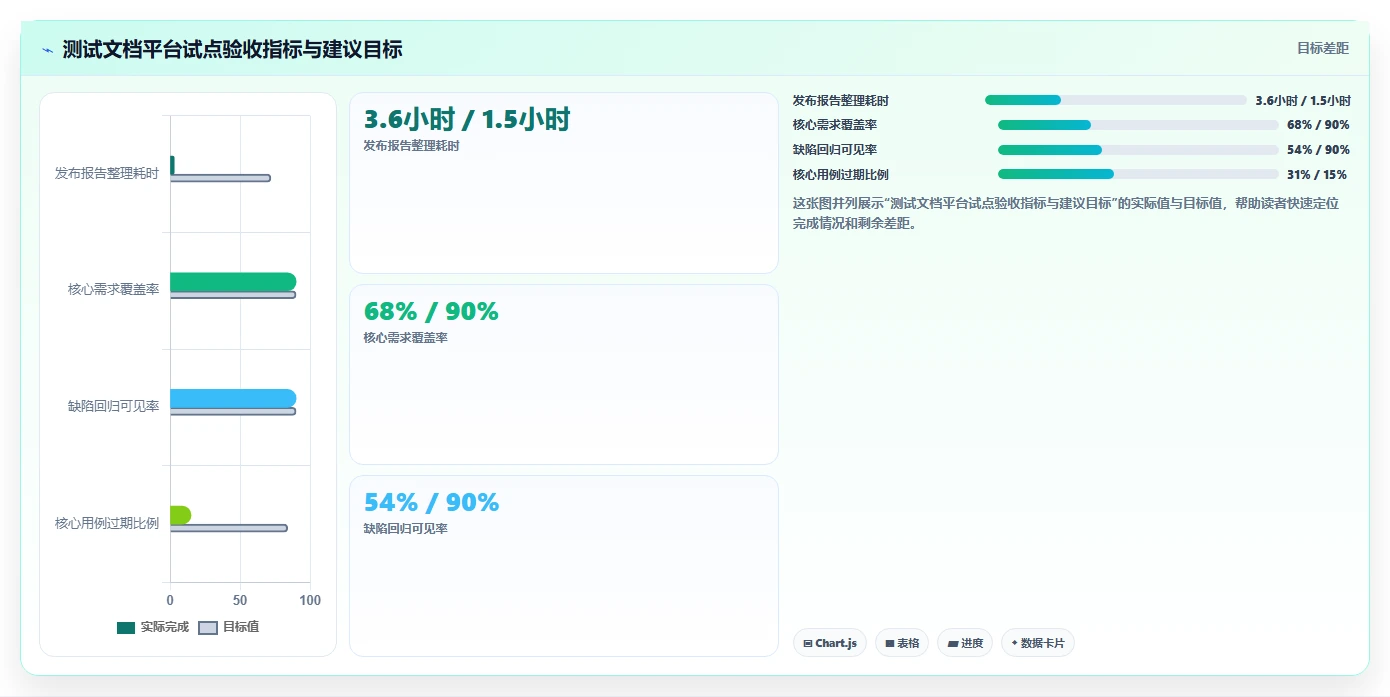1390x697 pixels.
Task: Click the blue 缺陷回归可见率 actual bar in chart
Action: point(233,399)
